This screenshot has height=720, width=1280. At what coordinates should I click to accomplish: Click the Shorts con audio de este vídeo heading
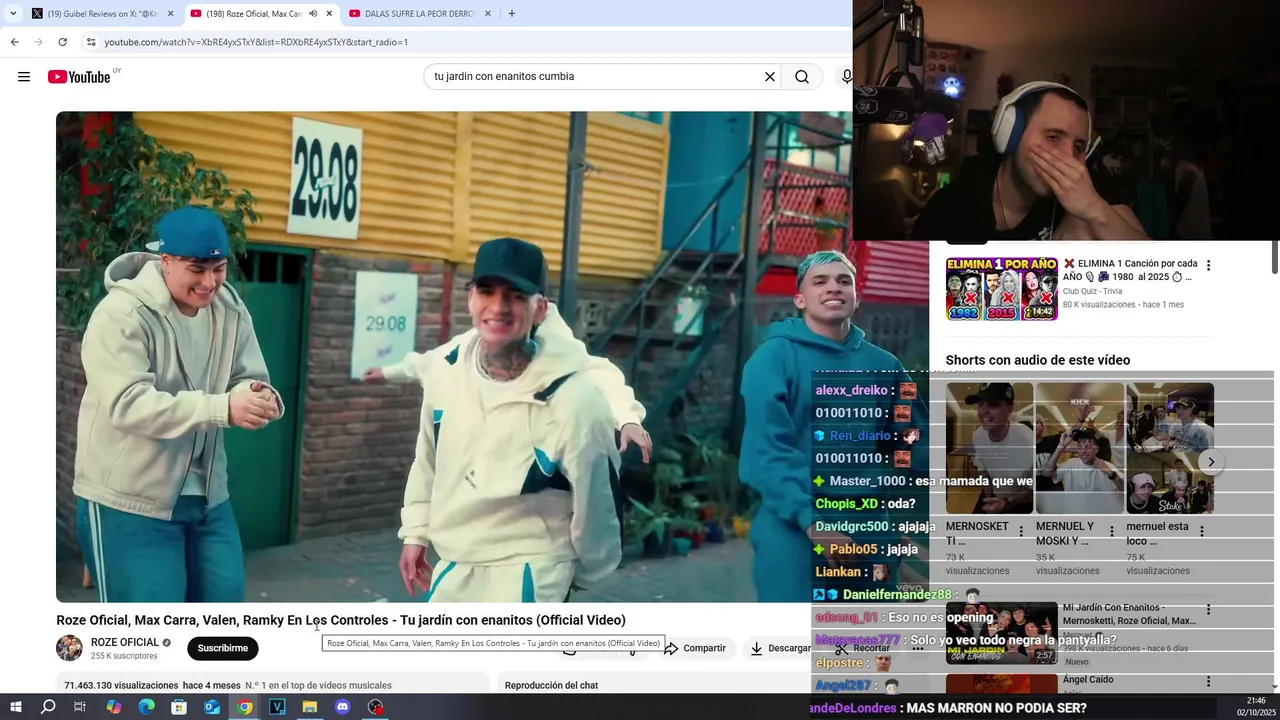(x=1038, y=360)
